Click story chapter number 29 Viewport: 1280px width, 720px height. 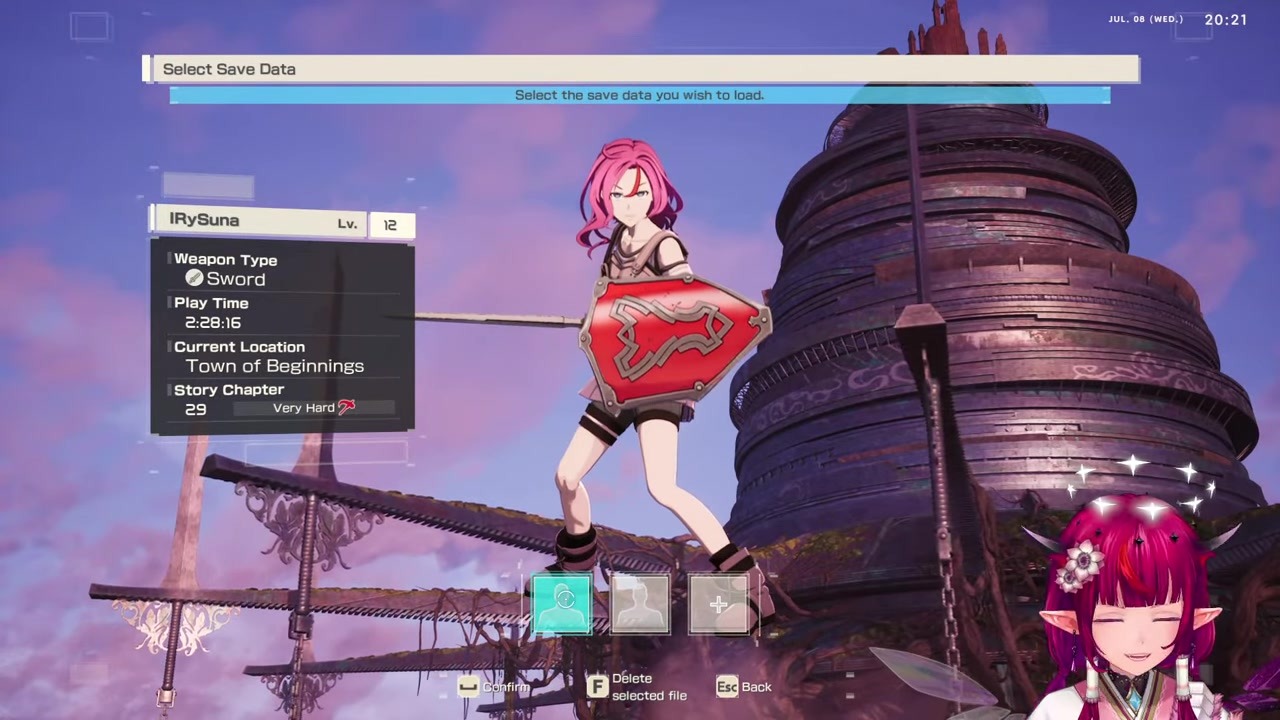coord(196,409)
